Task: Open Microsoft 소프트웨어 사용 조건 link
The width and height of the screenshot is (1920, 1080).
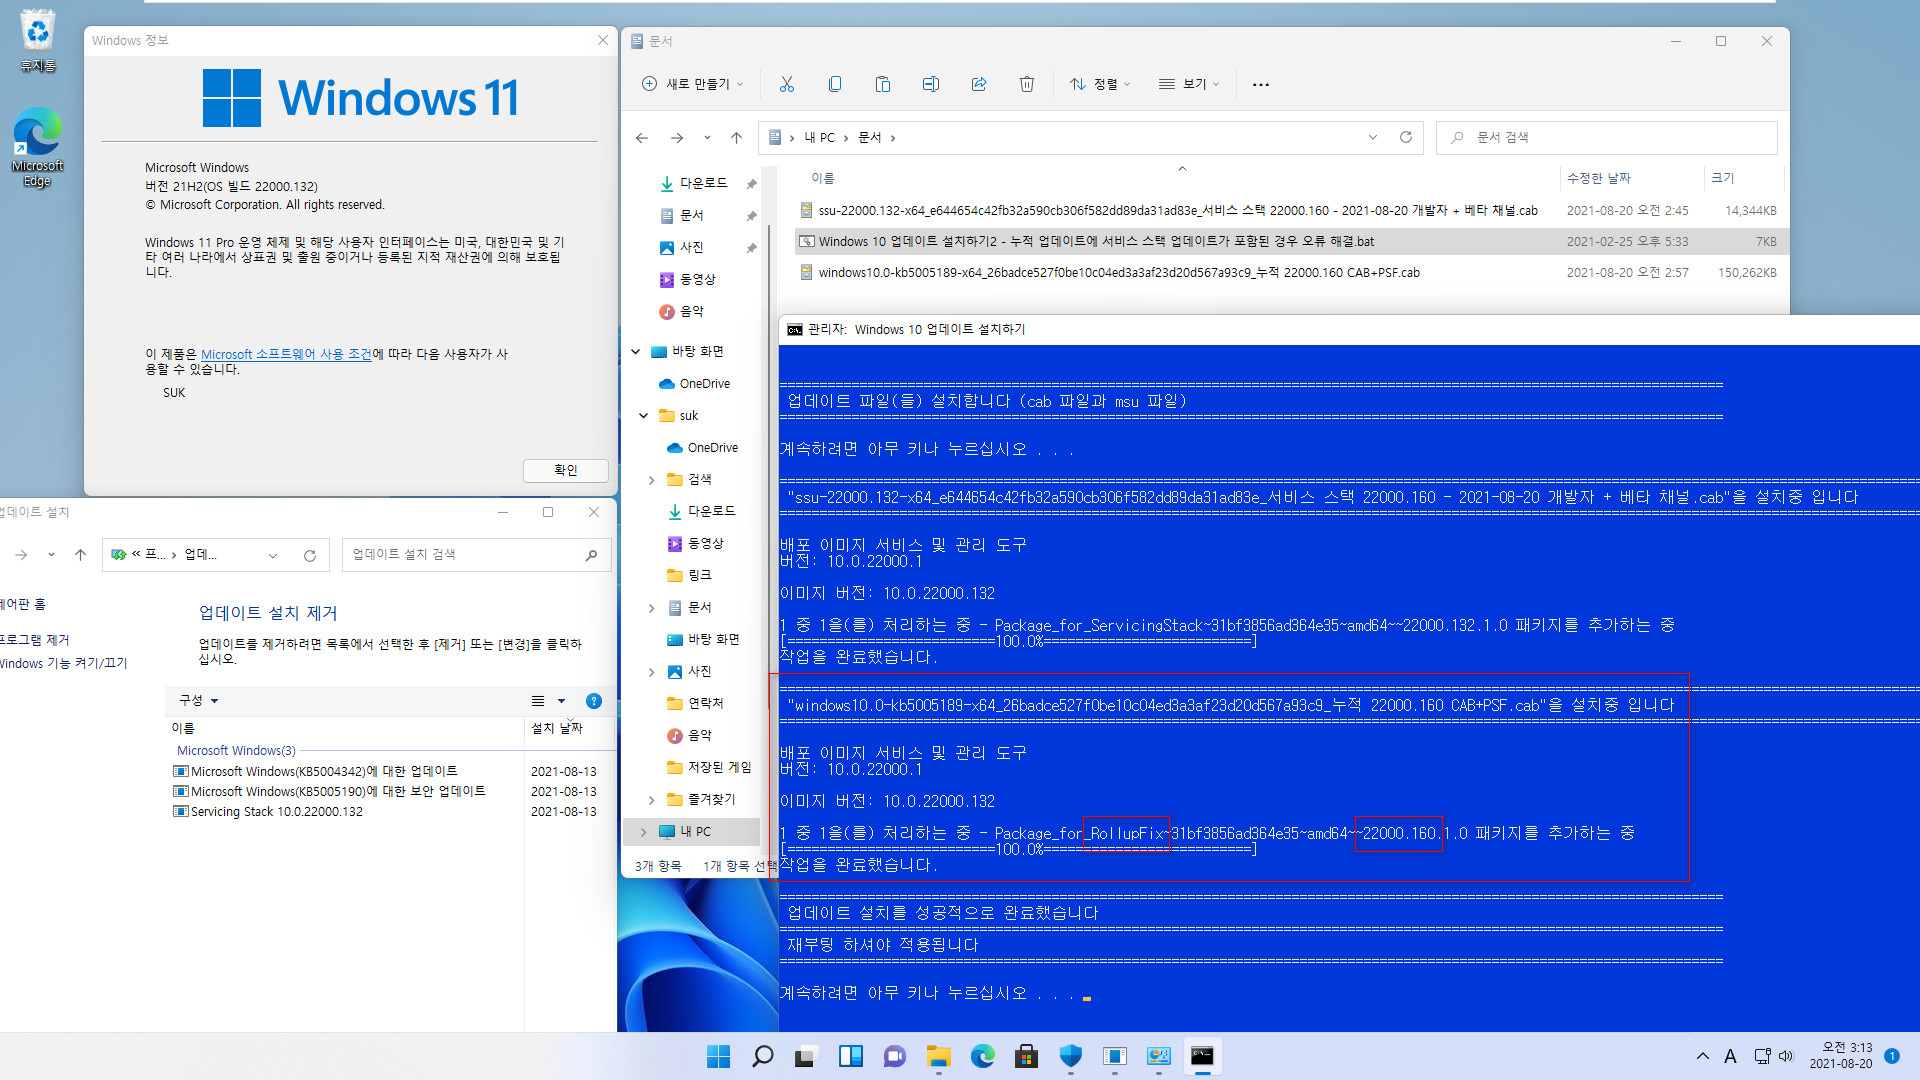Action: coord(287,355)
